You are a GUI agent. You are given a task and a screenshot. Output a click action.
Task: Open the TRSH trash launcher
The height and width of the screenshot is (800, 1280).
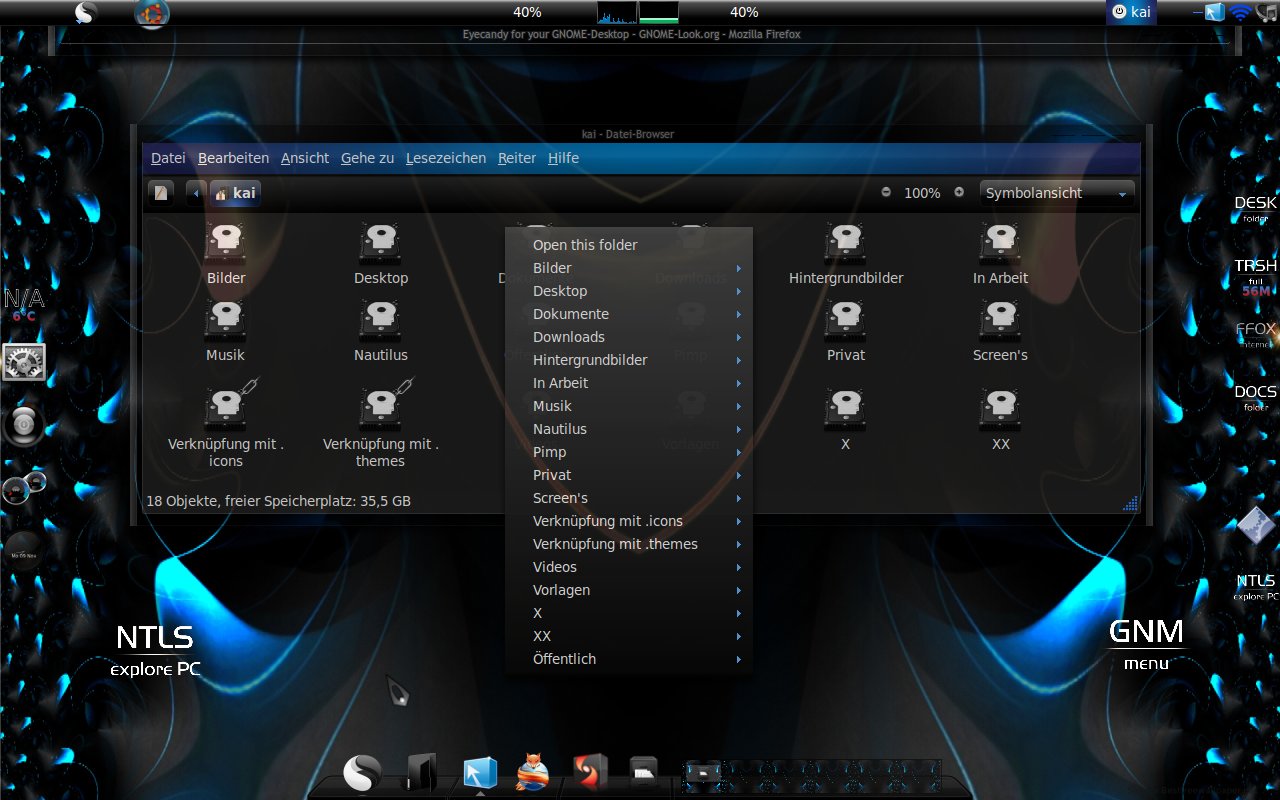coord(1256,276)
